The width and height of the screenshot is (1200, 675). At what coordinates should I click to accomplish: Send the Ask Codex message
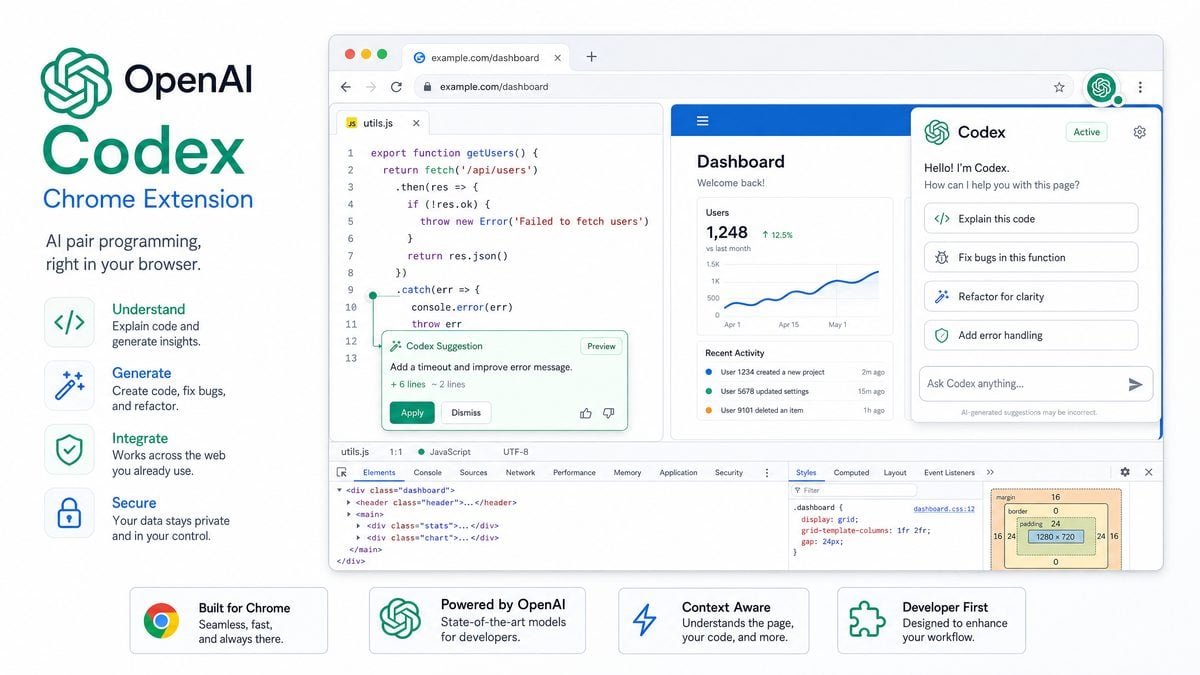click(x=1135, y=384)
